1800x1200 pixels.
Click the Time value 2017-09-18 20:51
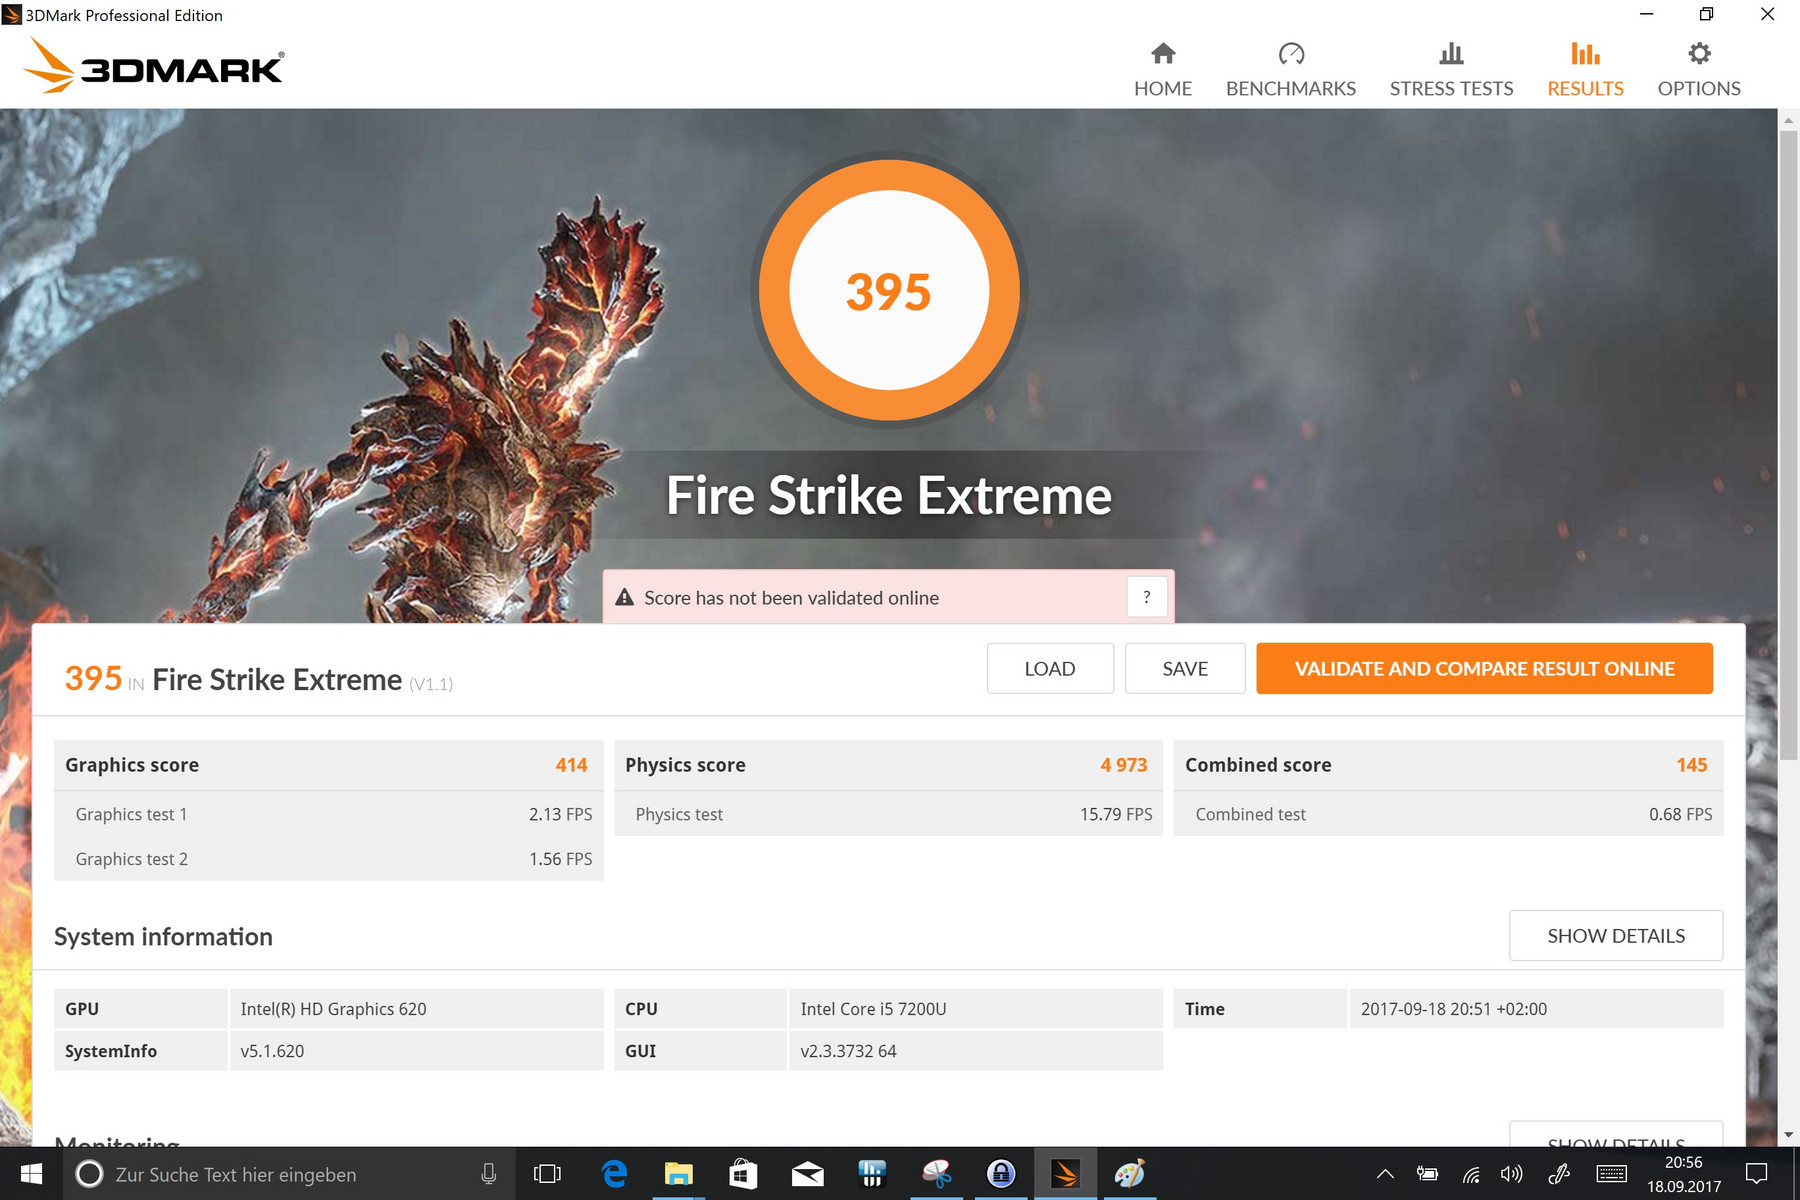1453,1009
